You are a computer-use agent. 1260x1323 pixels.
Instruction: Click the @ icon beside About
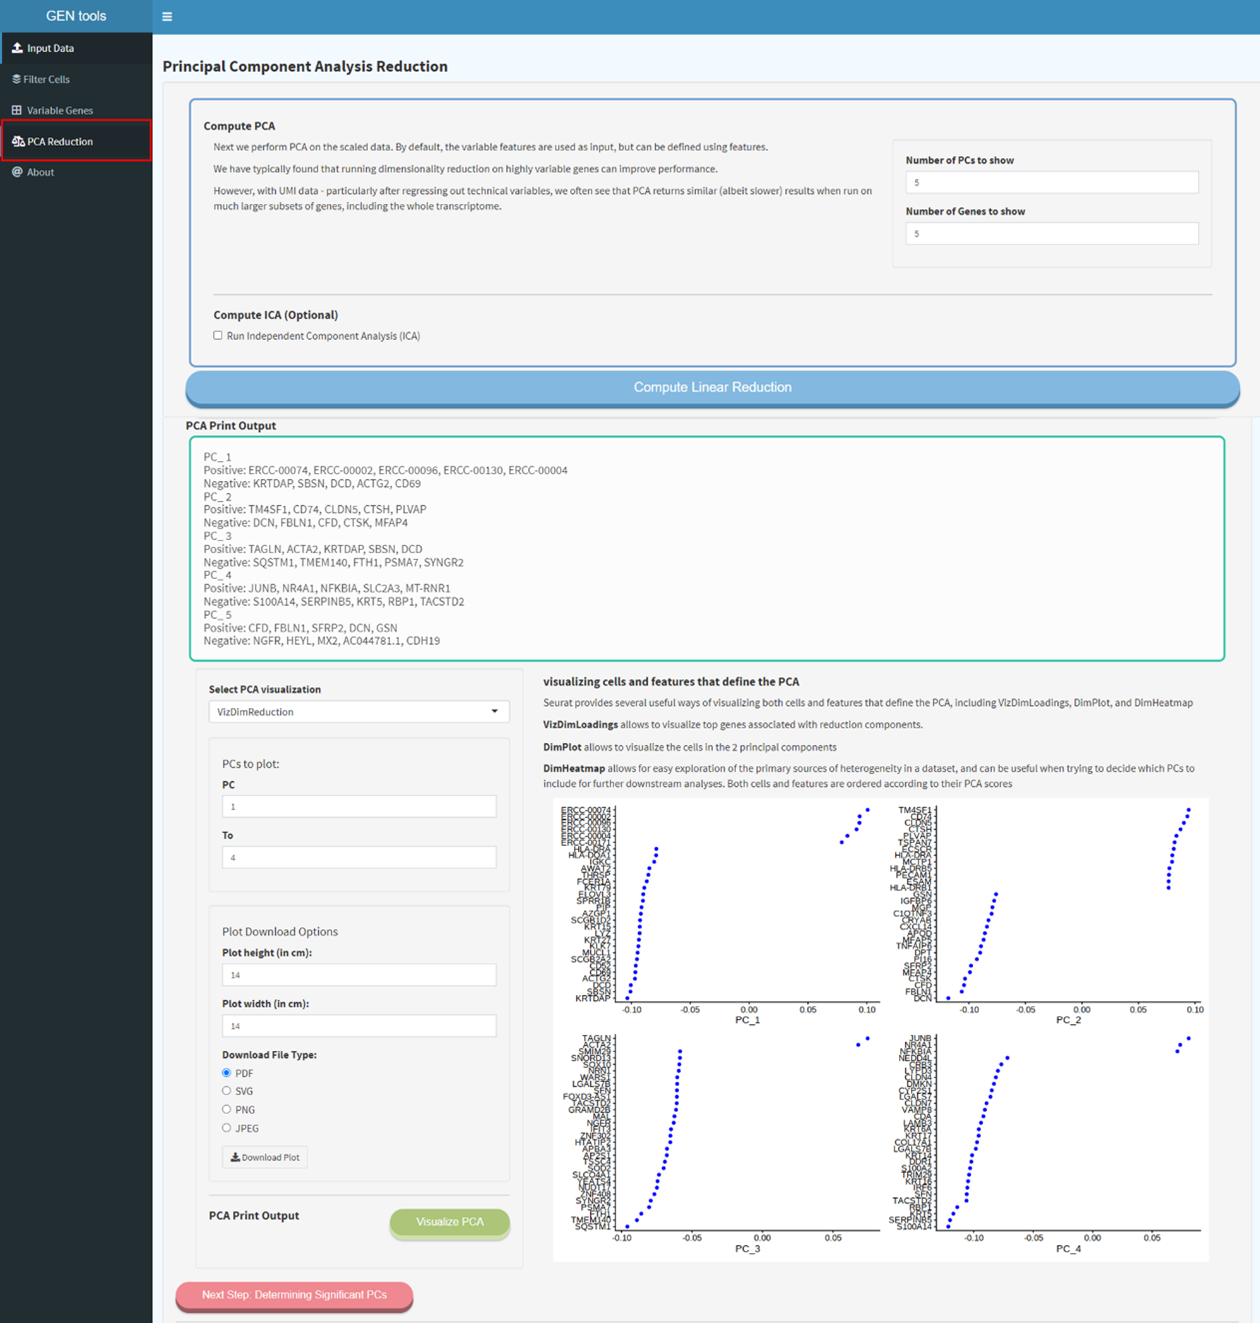tap(16, 171)
